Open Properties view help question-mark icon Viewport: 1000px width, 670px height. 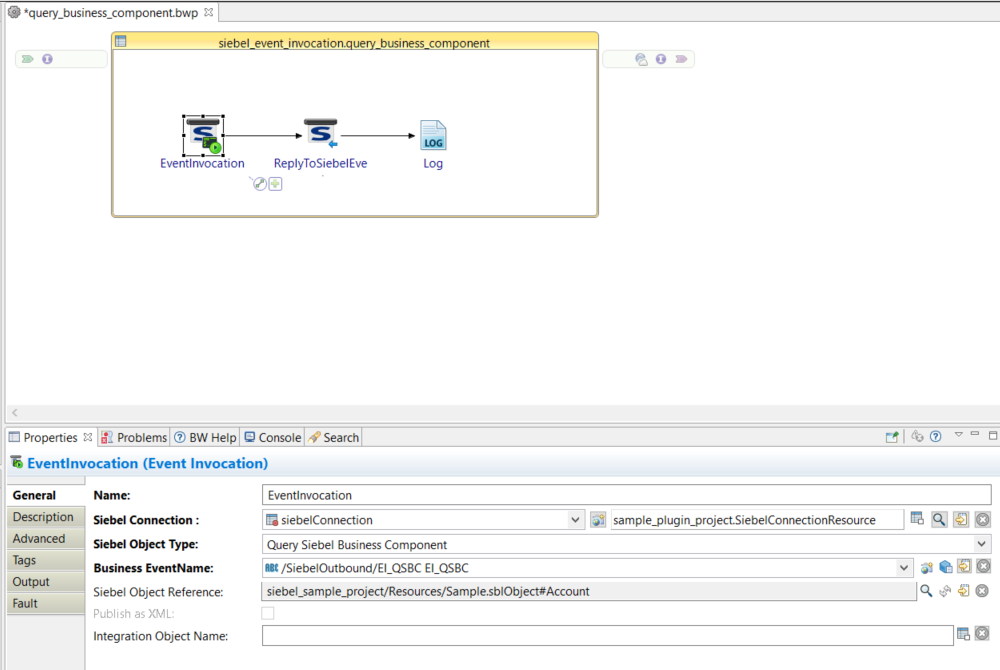[x=936, y=437]
